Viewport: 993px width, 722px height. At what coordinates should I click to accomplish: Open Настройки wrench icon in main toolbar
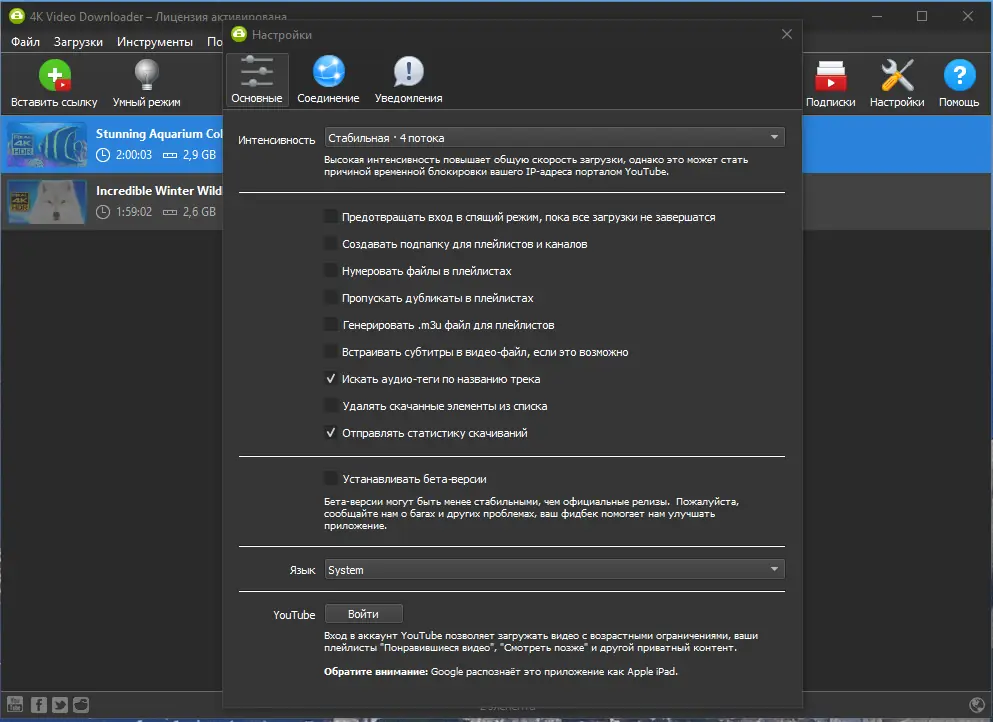pos(897,76)
